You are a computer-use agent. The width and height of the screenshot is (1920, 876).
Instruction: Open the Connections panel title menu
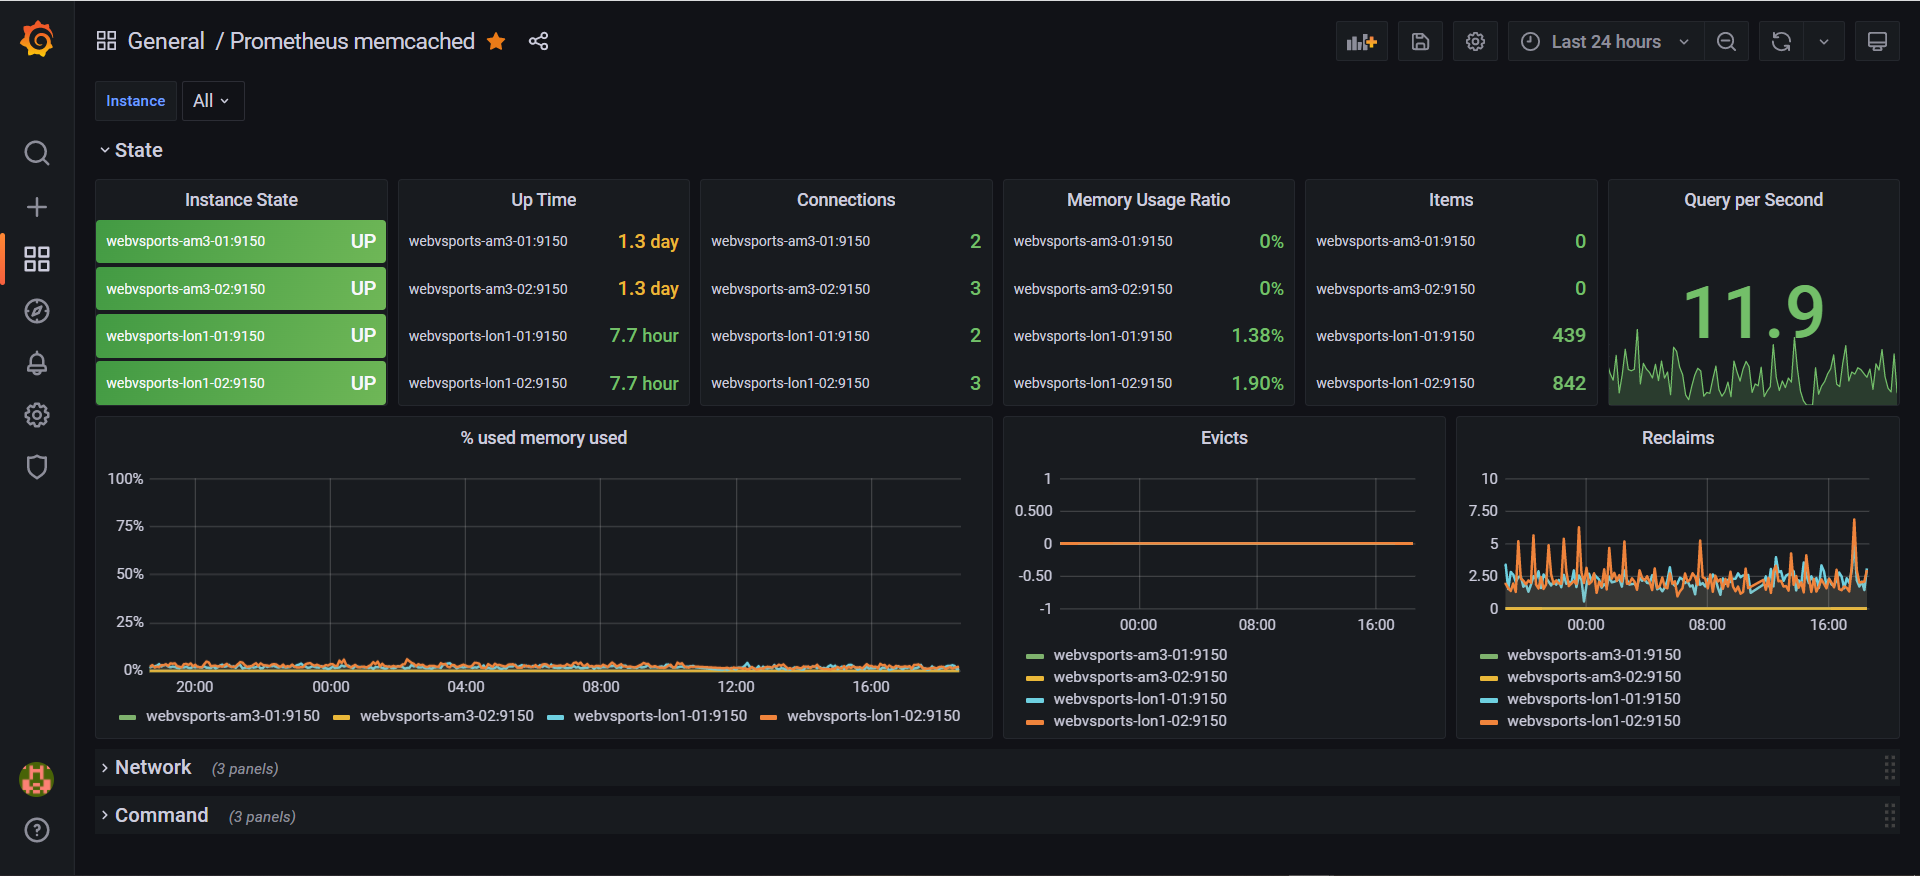click(846, 200)
